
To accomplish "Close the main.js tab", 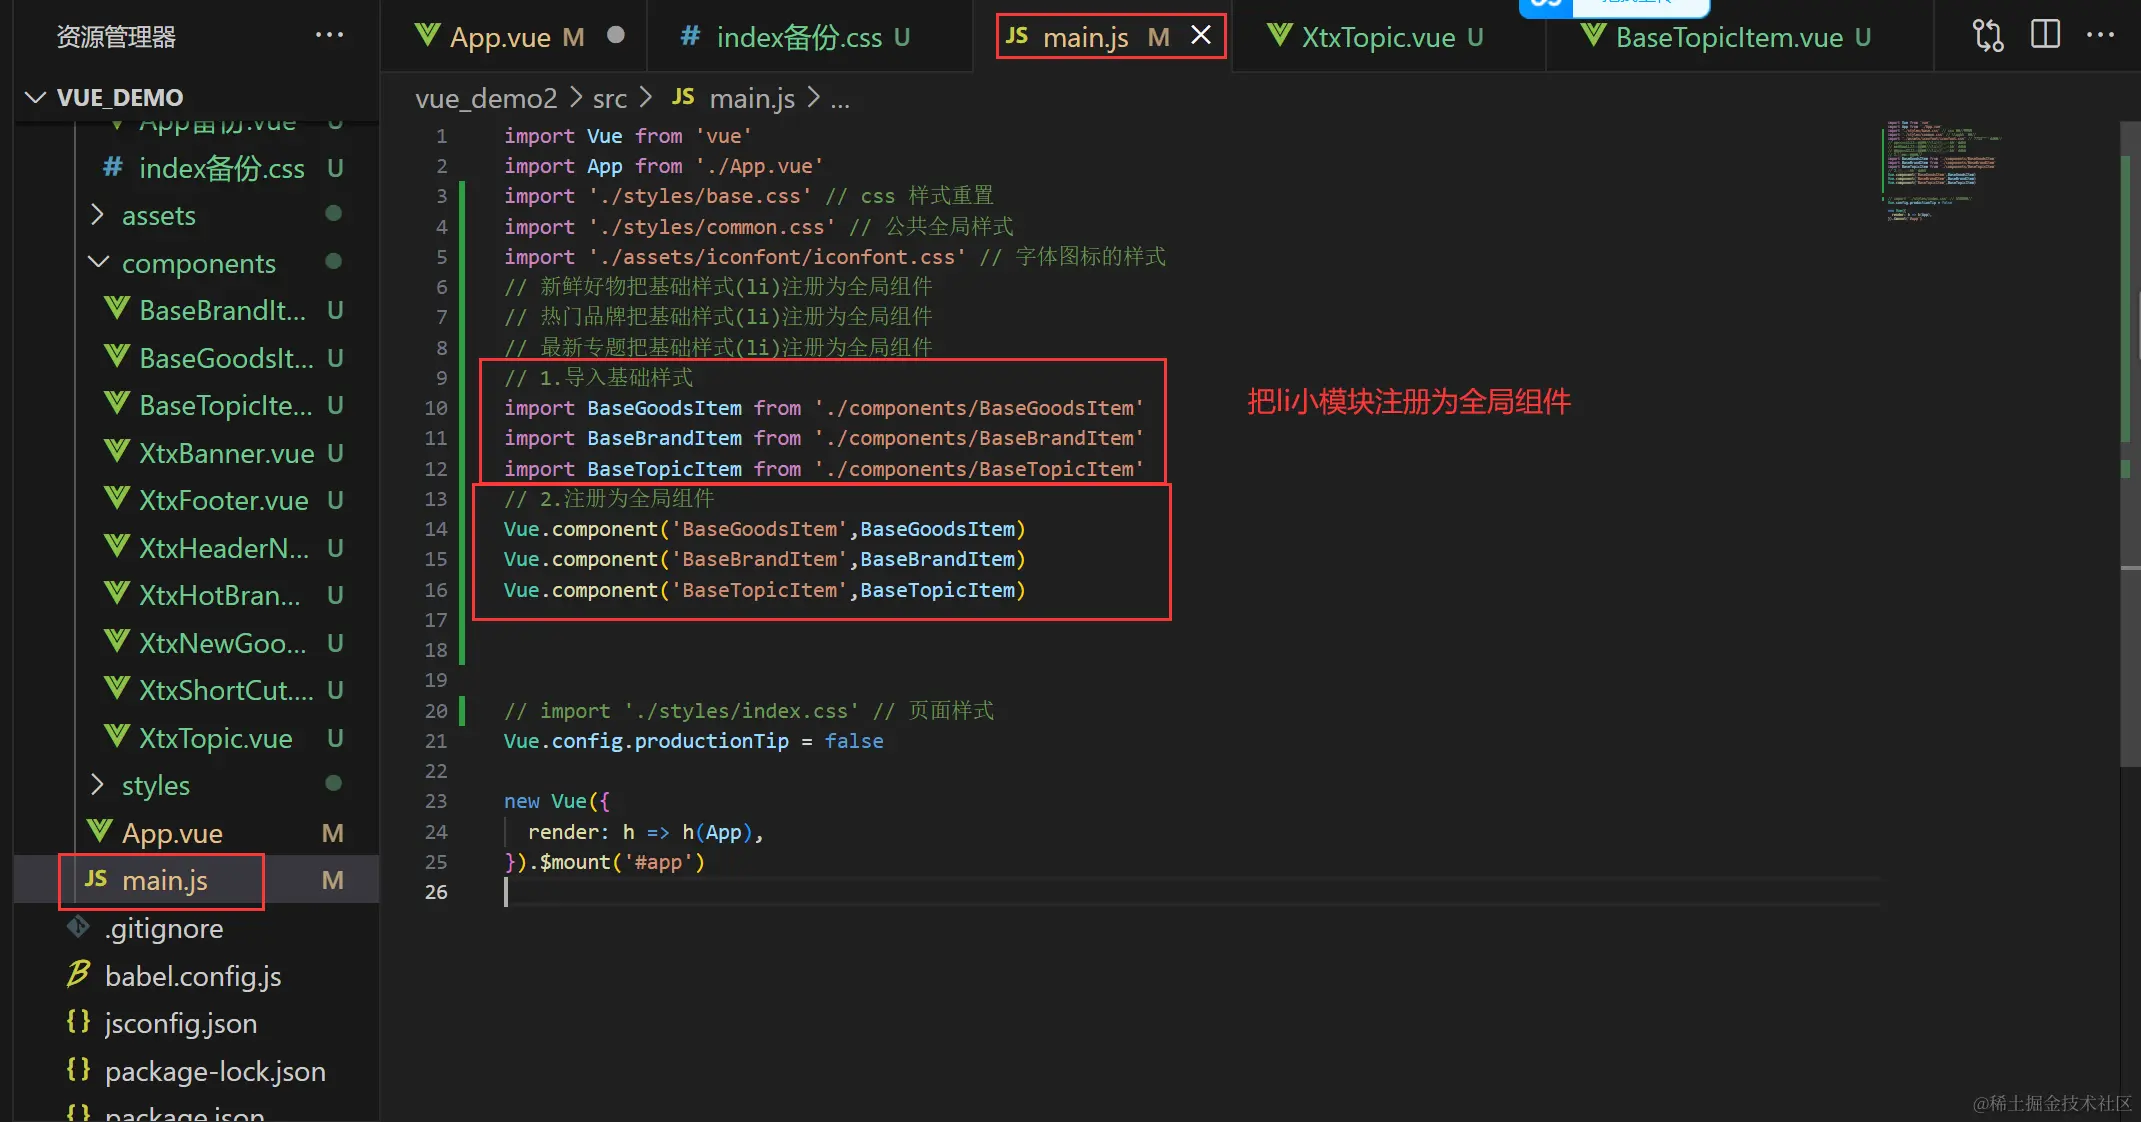I will pos(1201,36).
